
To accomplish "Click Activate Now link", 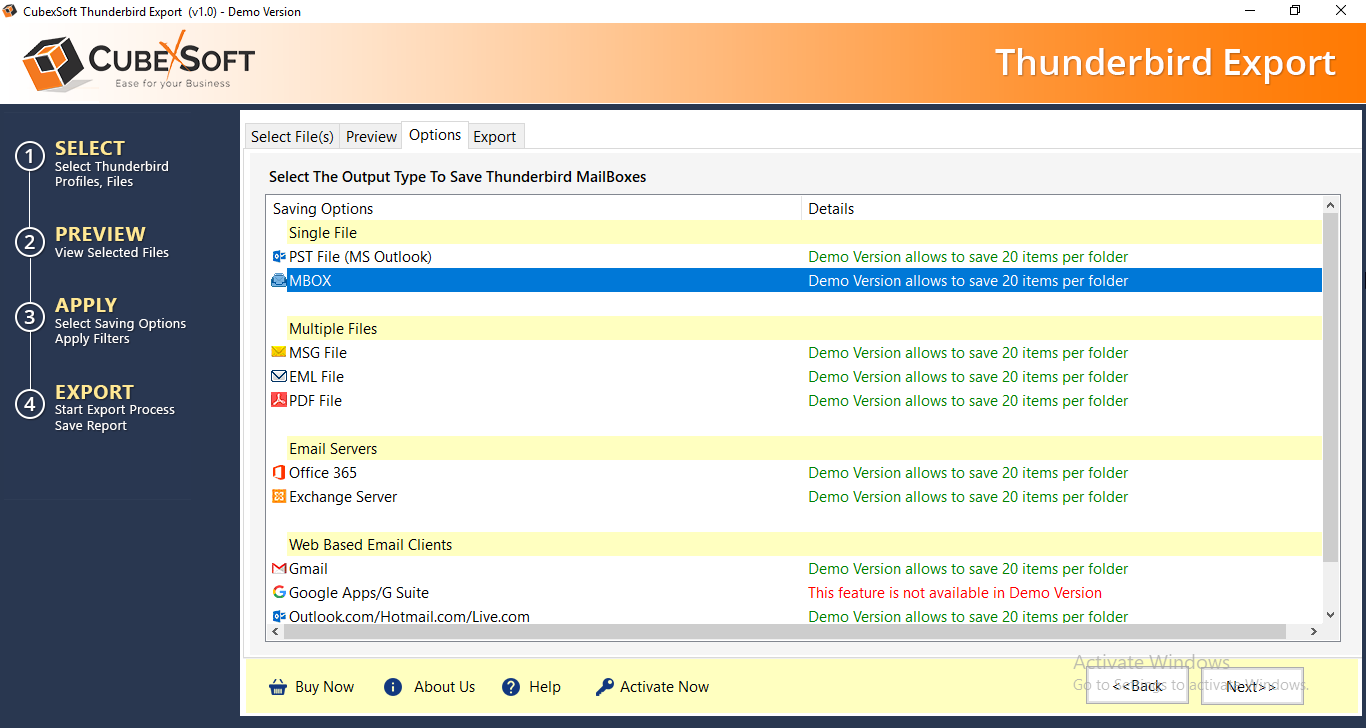I will pos(664,687).
